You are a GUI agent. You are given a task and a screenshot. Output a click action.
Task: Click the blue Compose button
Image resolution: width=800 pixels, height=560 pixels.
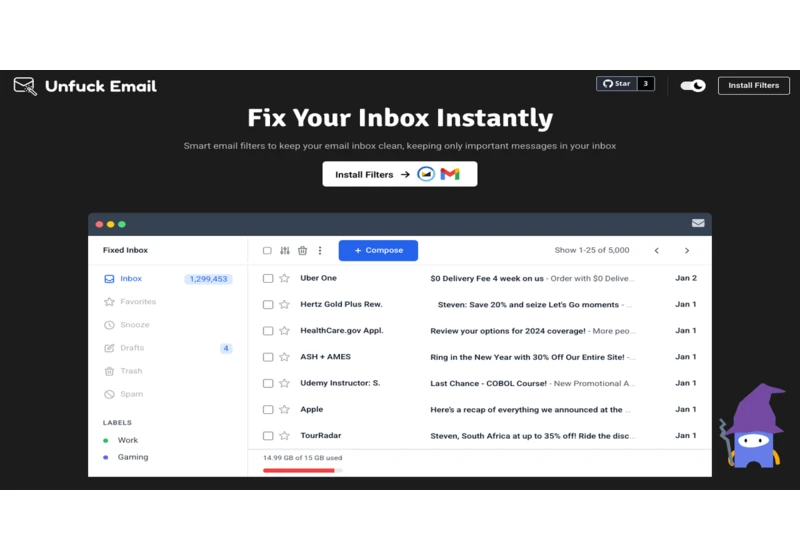pos(378,250)
